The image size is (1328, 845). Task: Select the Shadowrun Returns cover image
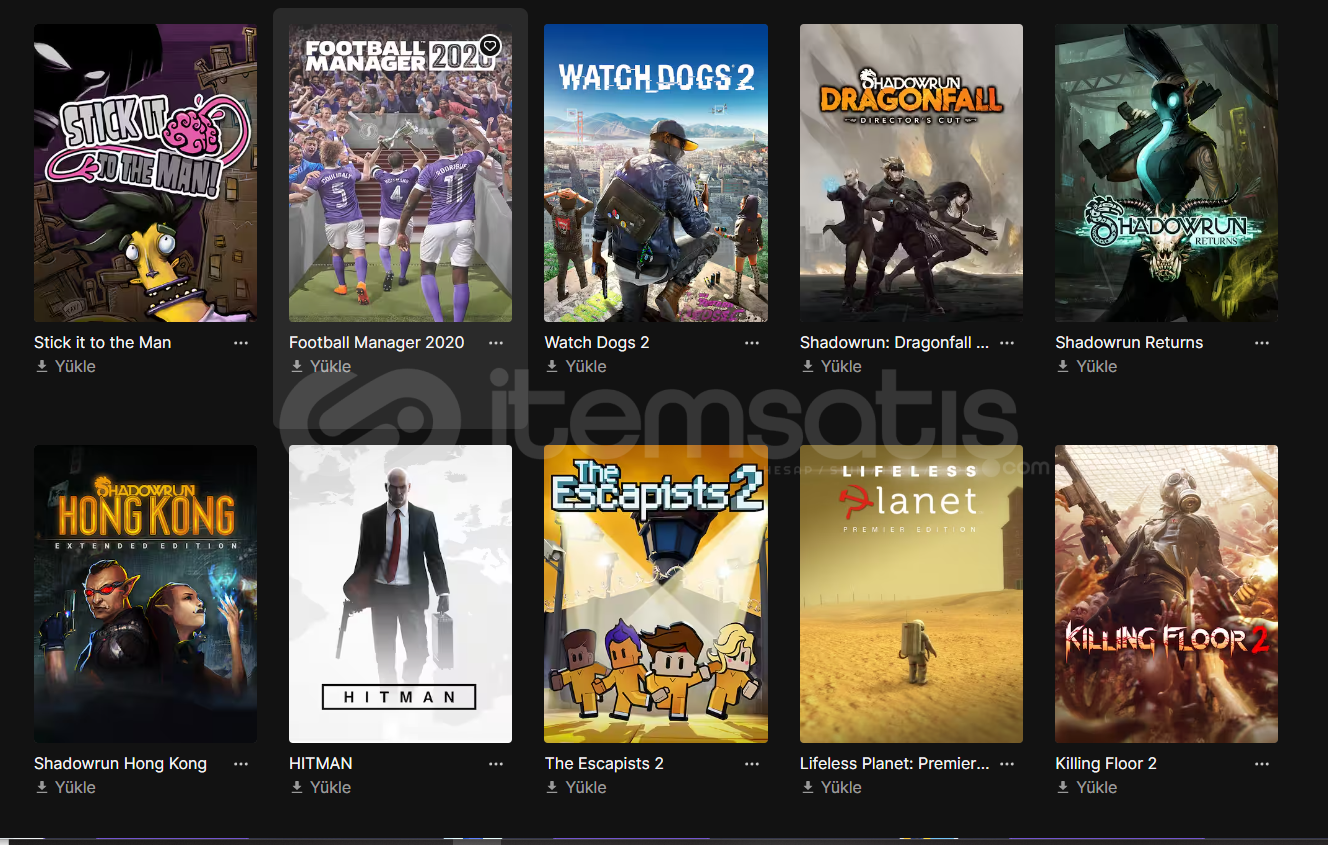[x=1166, y=173]
